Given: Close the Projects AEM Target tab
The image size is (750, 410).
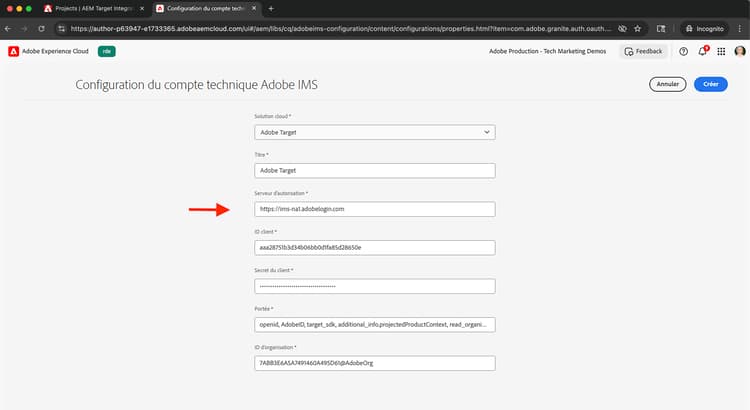Looking at the screenshot, I should coord(142,9).
